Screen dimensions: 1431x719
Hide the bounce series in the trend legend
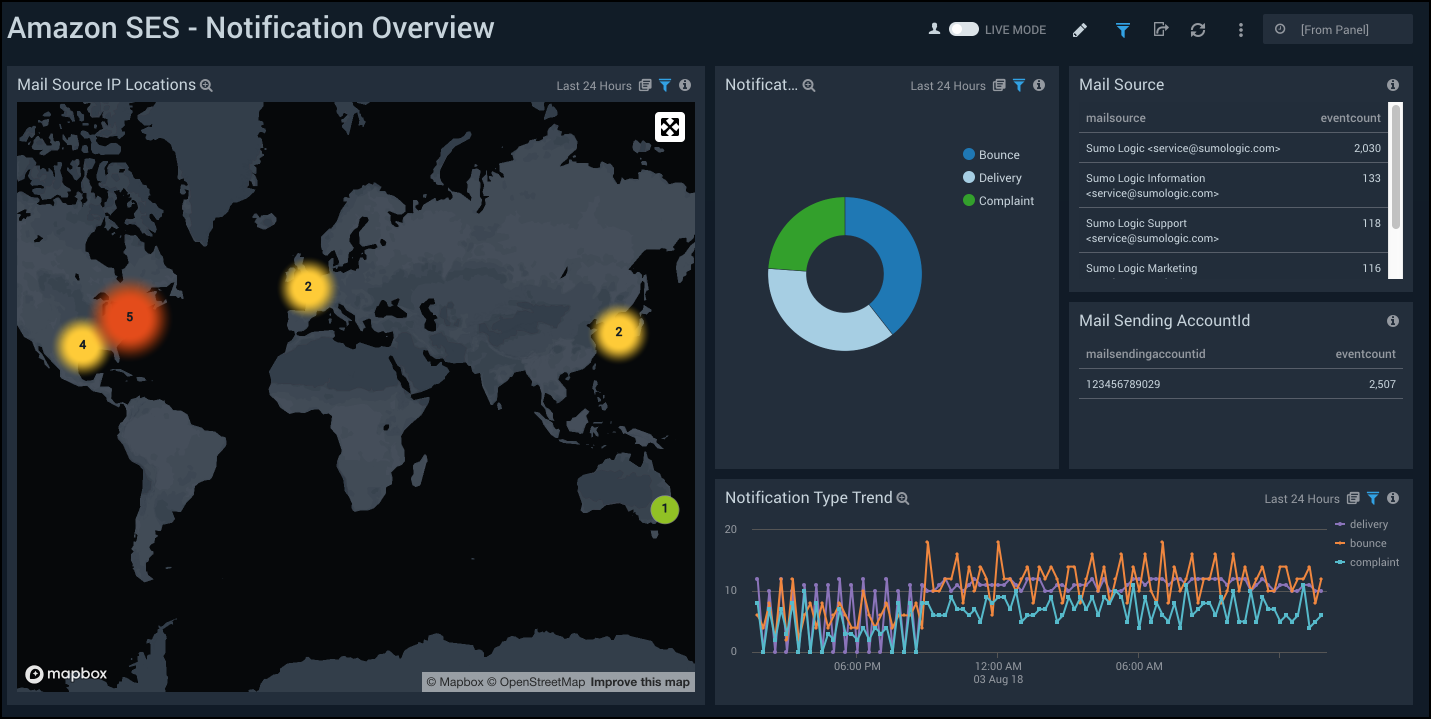coord(1368,543)
